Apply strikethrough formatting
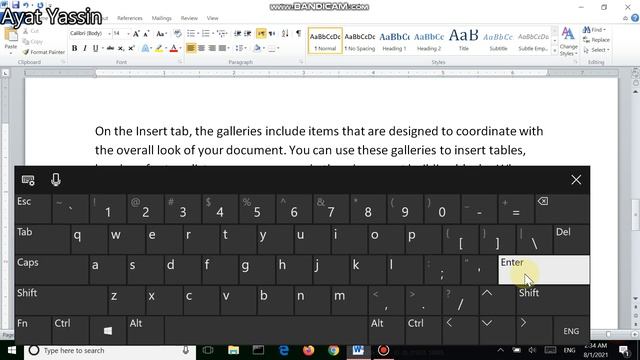Screen dimensions: 640x360 (x=110, y=48)
